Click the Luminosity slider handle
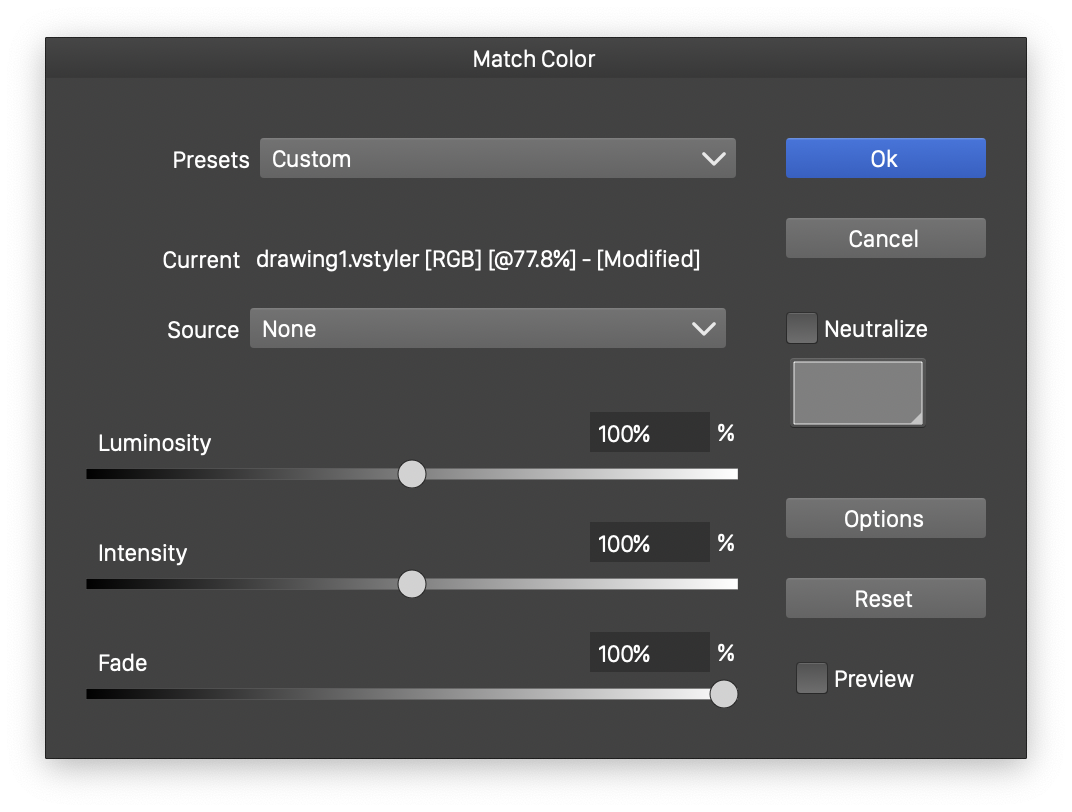The height and width of the screenshot is (812, 1072). click(x=412, y=474)
